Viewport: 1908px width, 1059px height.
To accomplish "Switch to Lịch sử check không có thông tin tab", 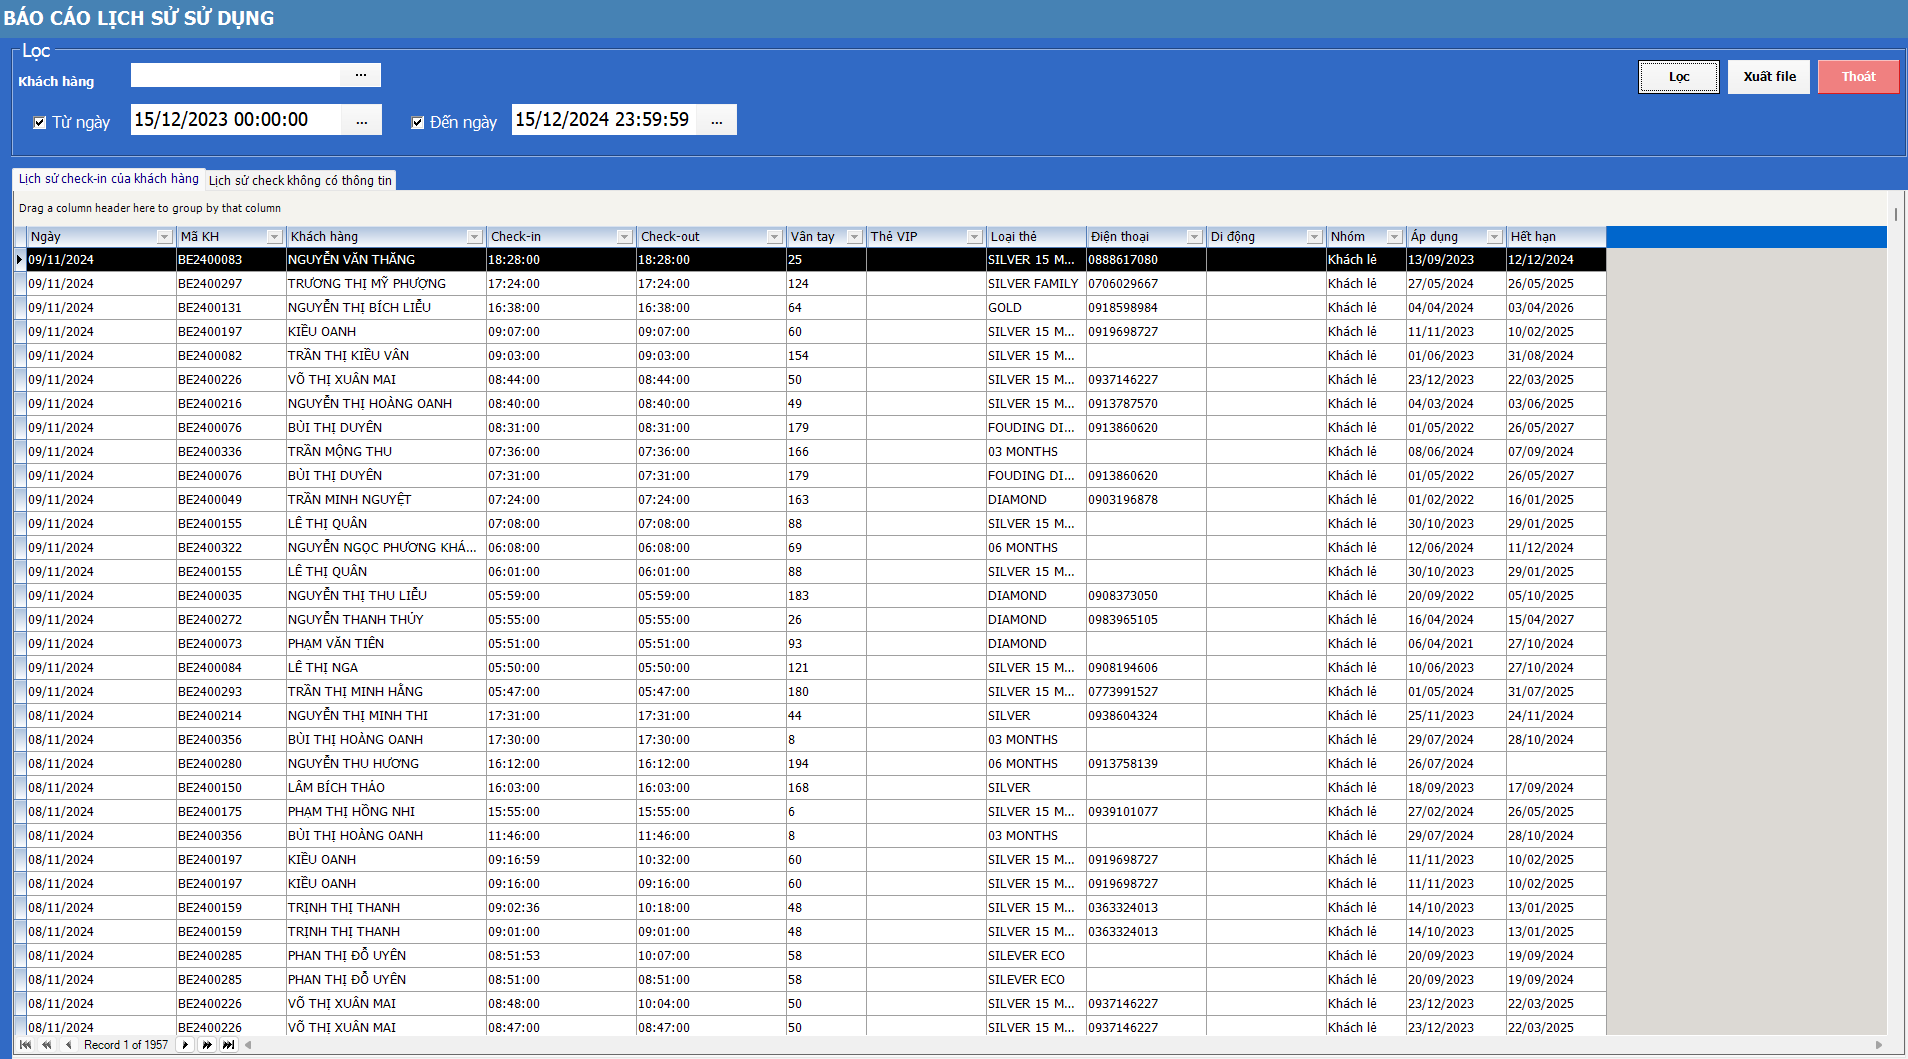I will [300, 180].
